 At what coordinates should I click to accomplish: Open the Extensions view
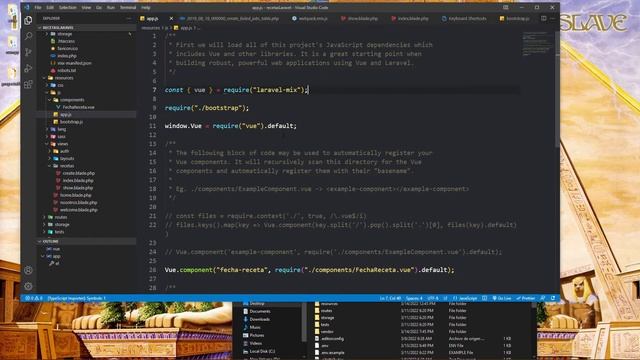pos(28,84)
